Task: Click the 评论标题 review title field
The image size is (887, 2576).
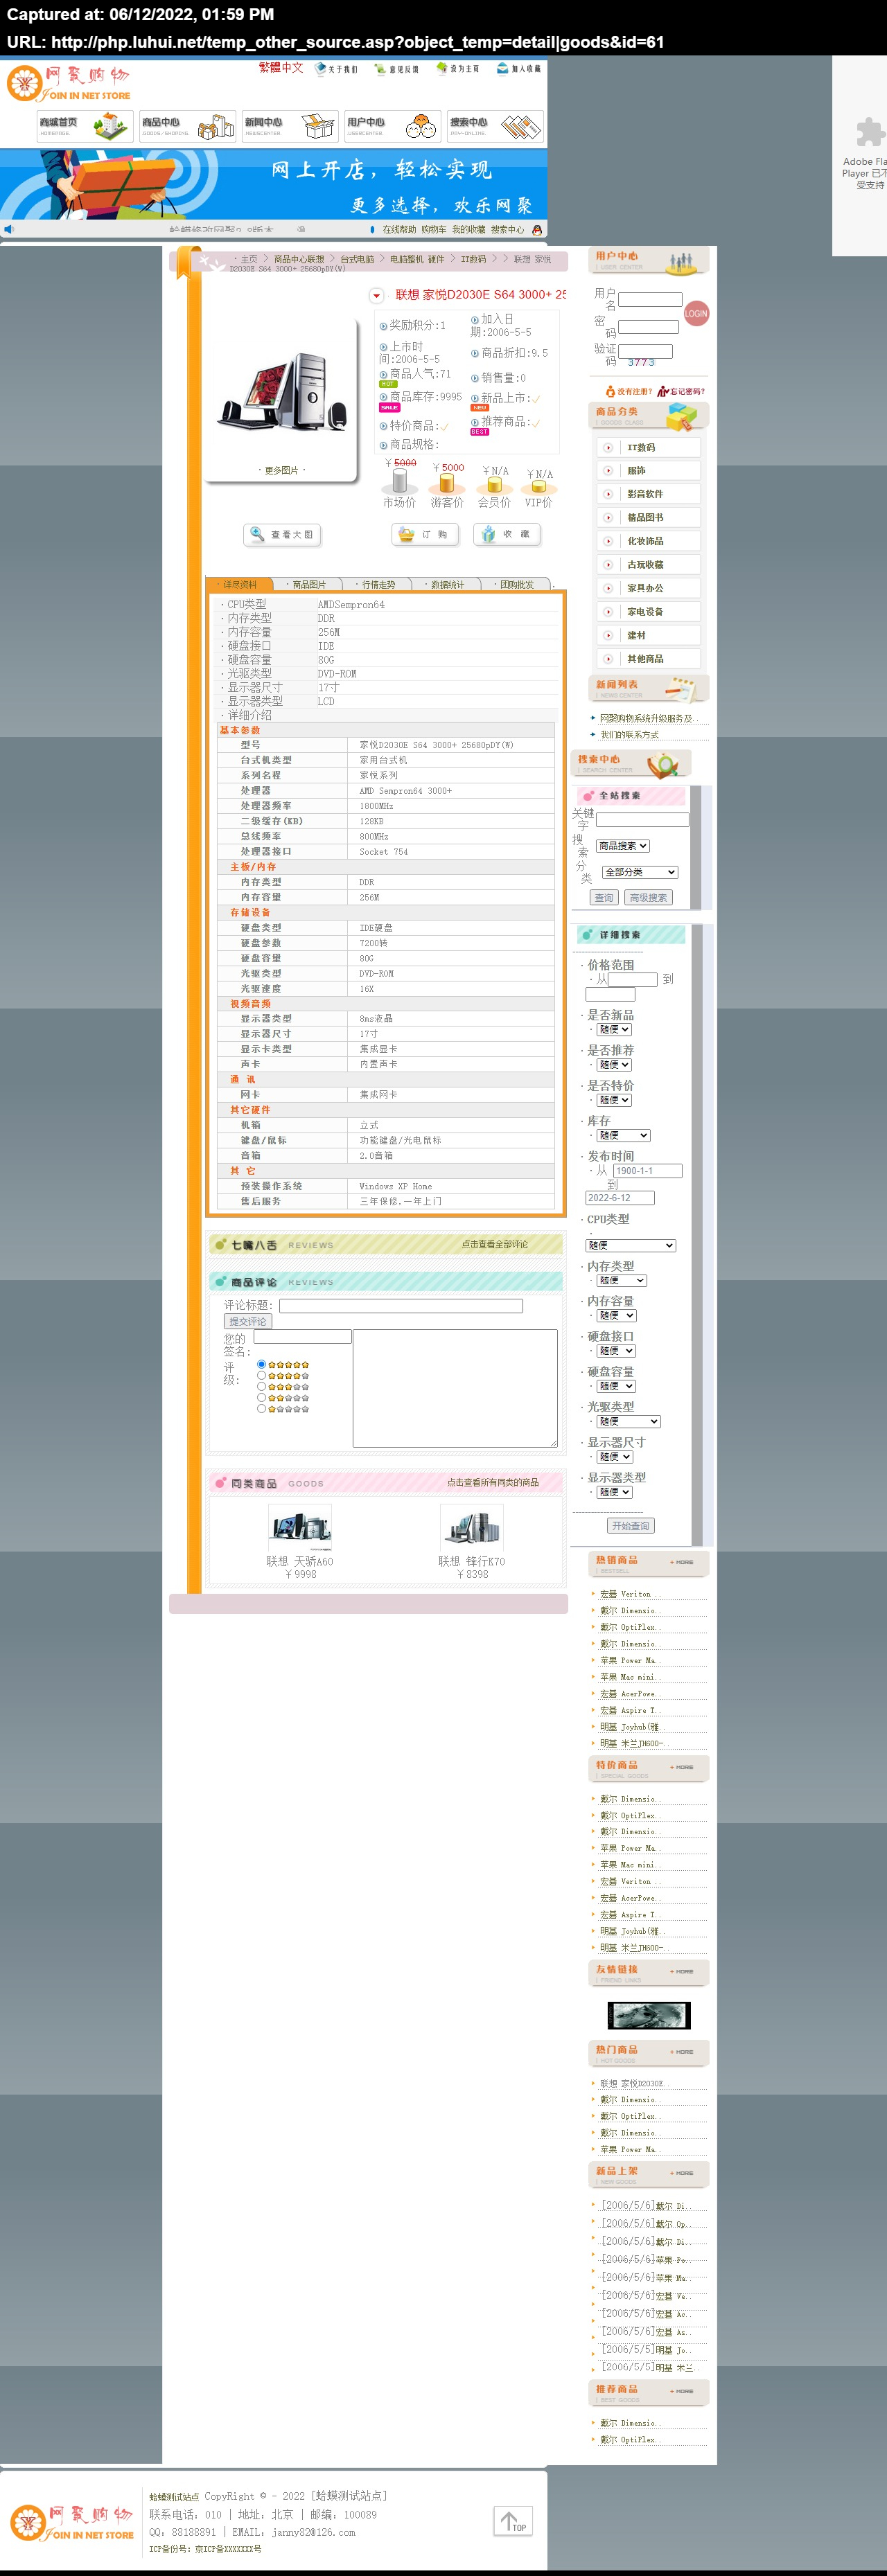Action: pyautogui.click(x=401, y=1306)
